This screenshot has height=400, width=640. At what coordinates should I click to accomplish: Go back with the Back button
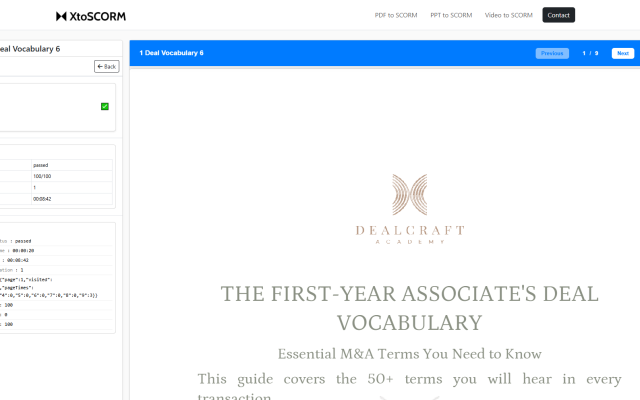pos(107,67)
